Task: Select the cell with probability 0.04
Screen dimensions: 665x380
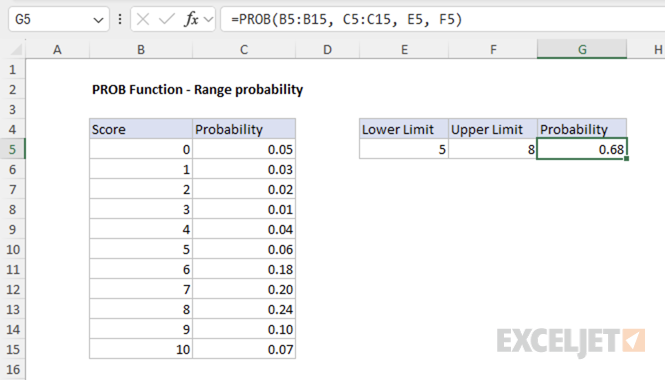Action: click(244, 229)
